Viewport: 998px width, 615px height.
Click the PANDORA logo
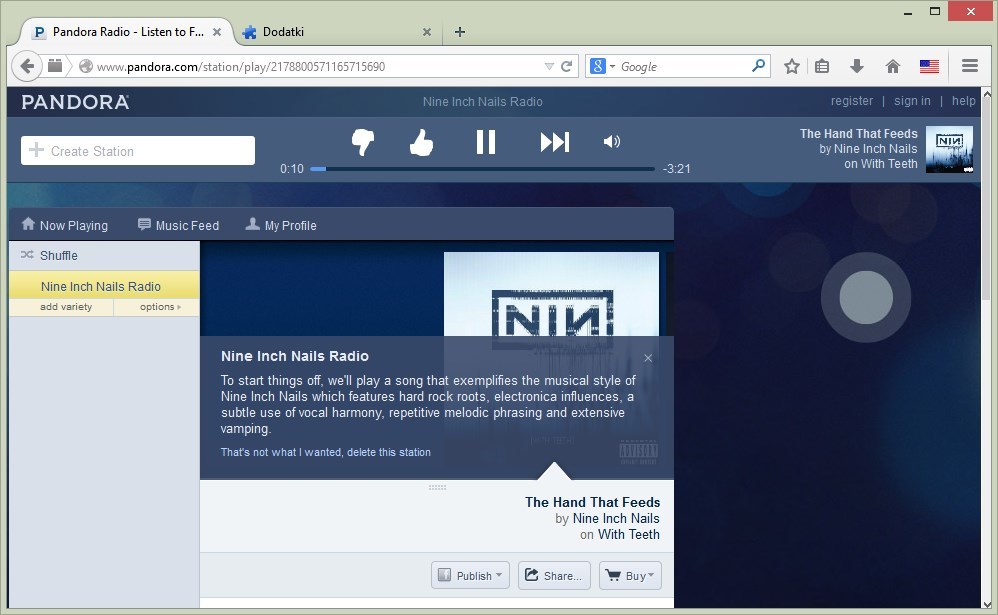coord(75,102)
